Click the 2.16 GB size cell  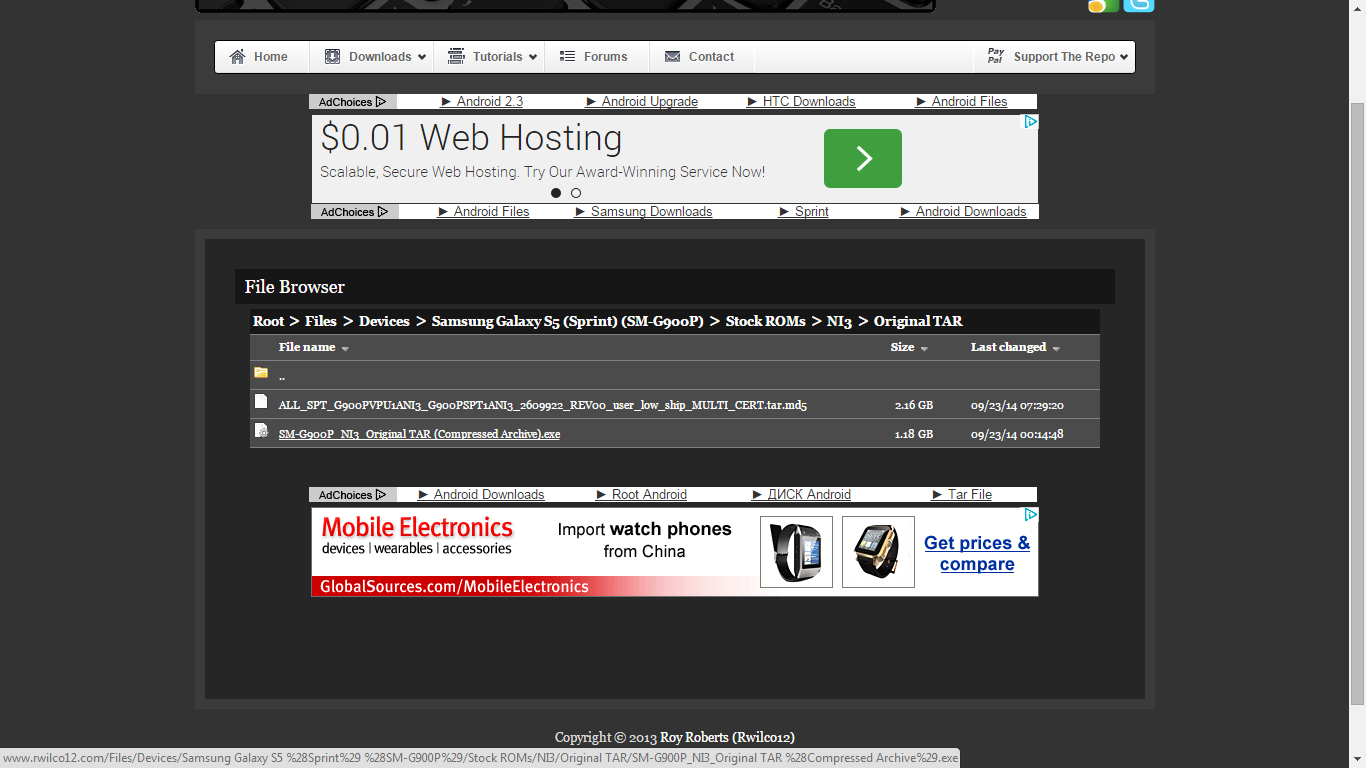coord(914,405)
